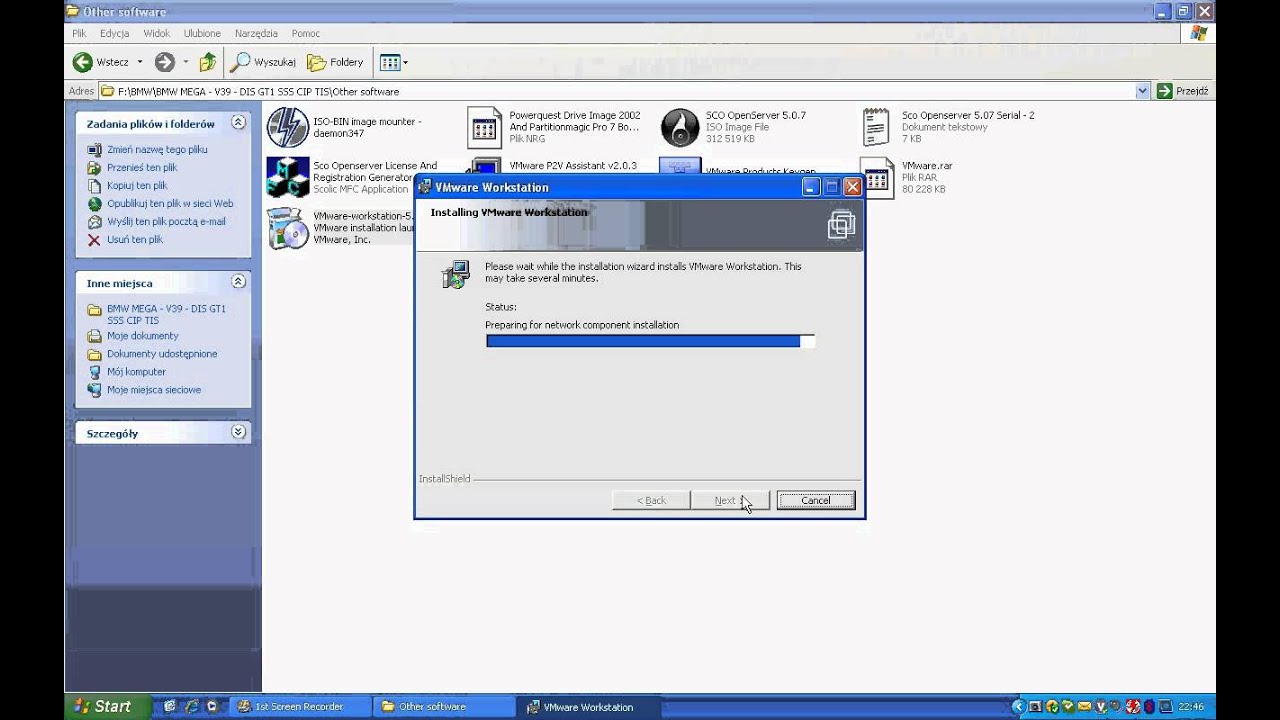
Task: Click the disabled Back button in installer
Action: (x=651, y=500)
